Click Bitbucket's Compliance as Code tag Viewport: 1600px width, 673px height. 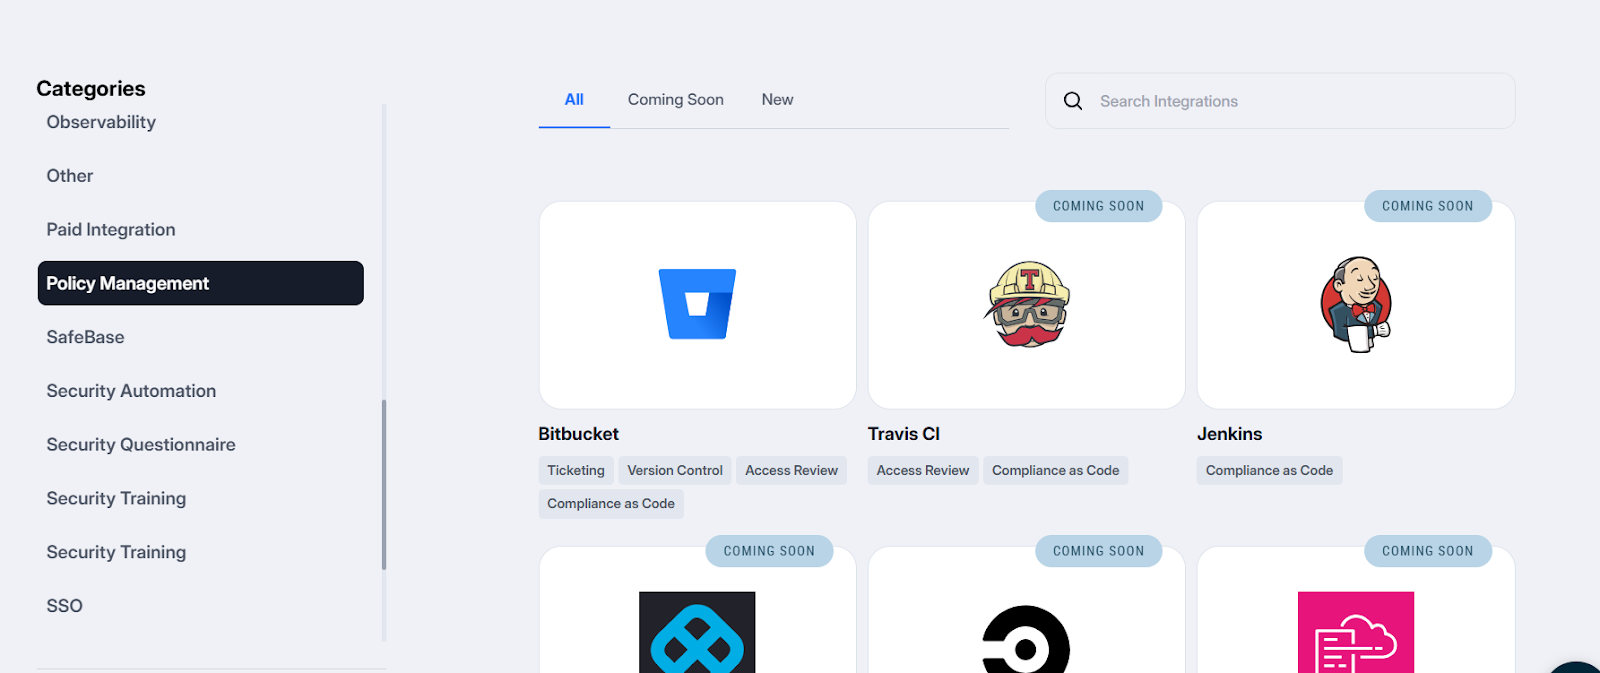pyautogui.click(x=611, y=504)
